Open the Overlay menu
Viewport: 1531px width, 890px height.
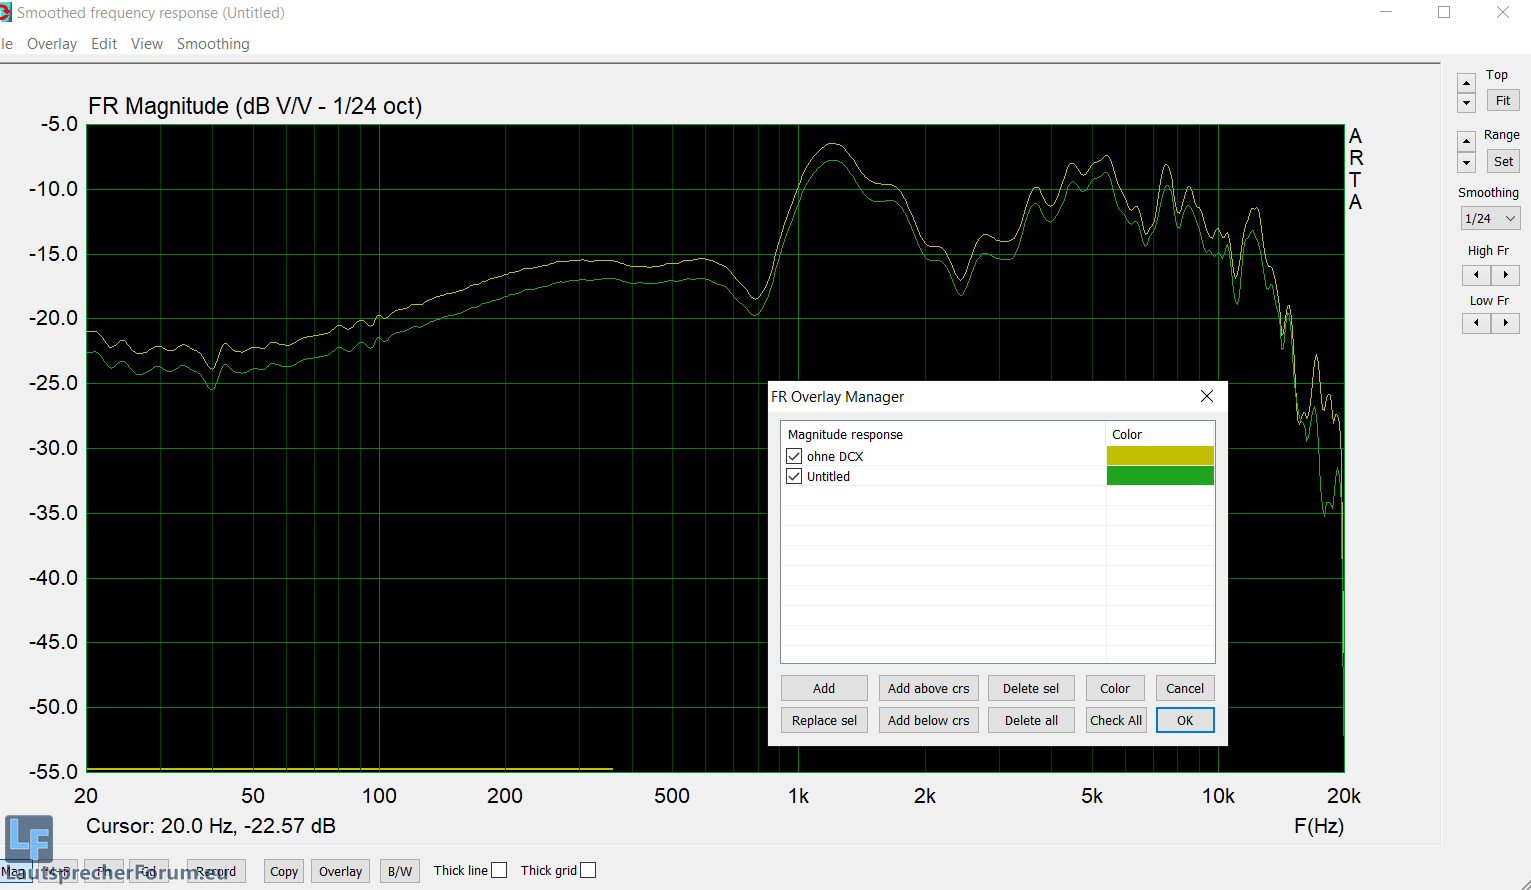pos(52,44)
